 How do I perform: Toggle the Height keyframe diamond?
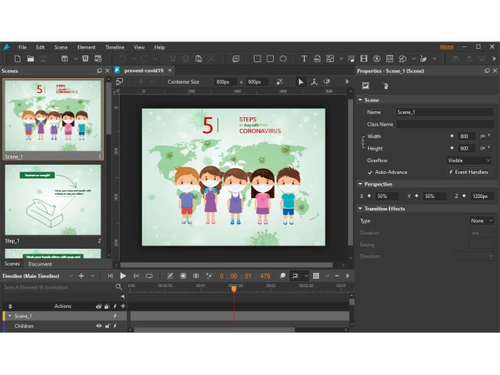click(x=452, y=148)
